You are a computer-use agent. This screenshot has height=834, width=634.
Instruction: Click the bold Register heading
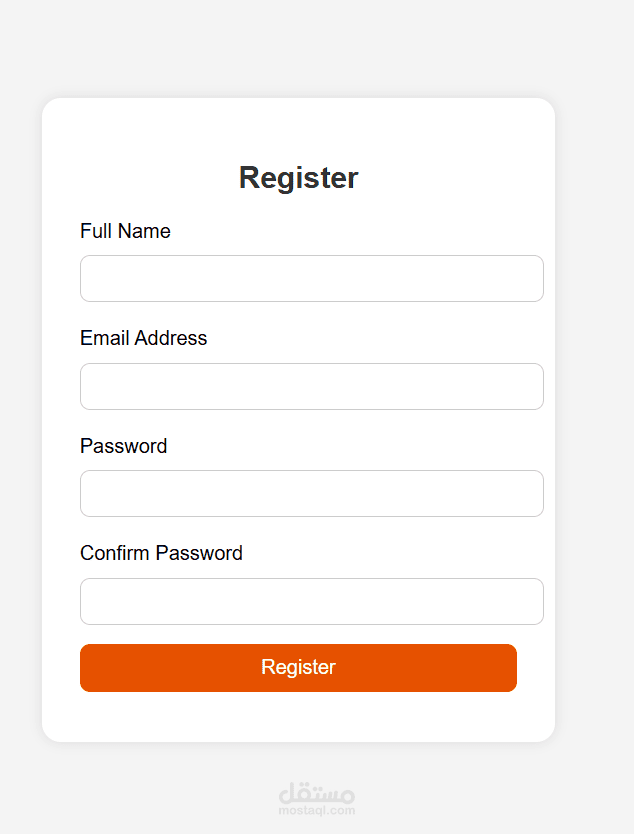point(298,178)
